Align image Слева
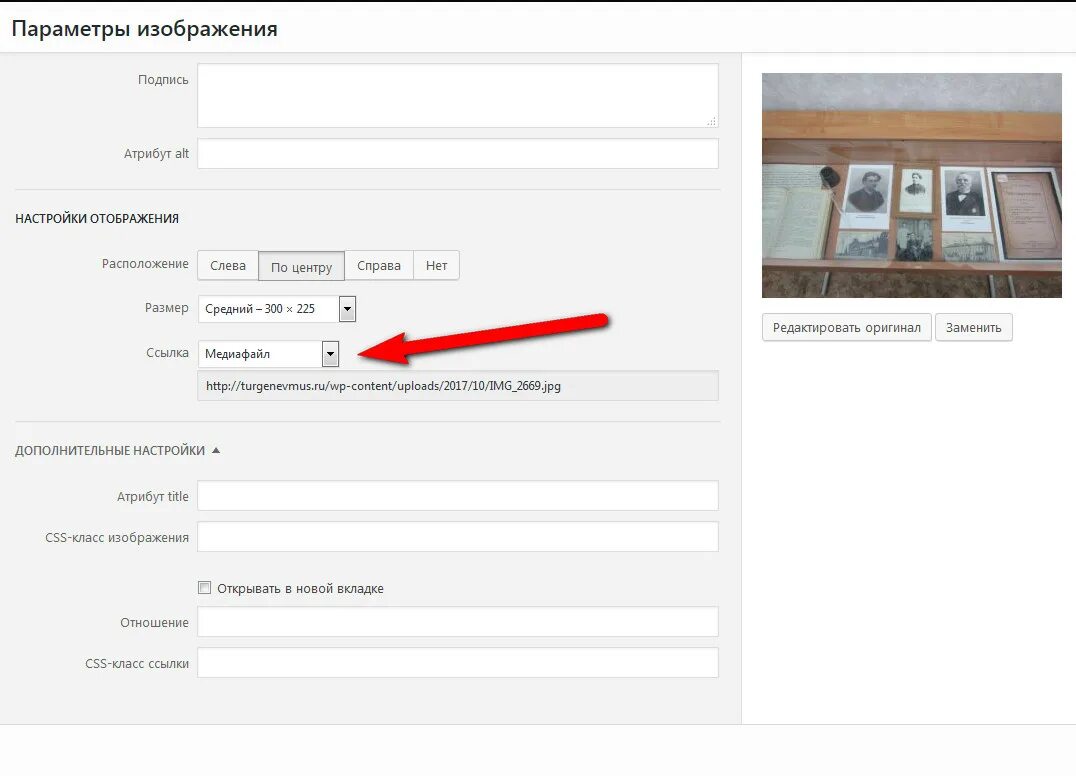 (228, 266)
